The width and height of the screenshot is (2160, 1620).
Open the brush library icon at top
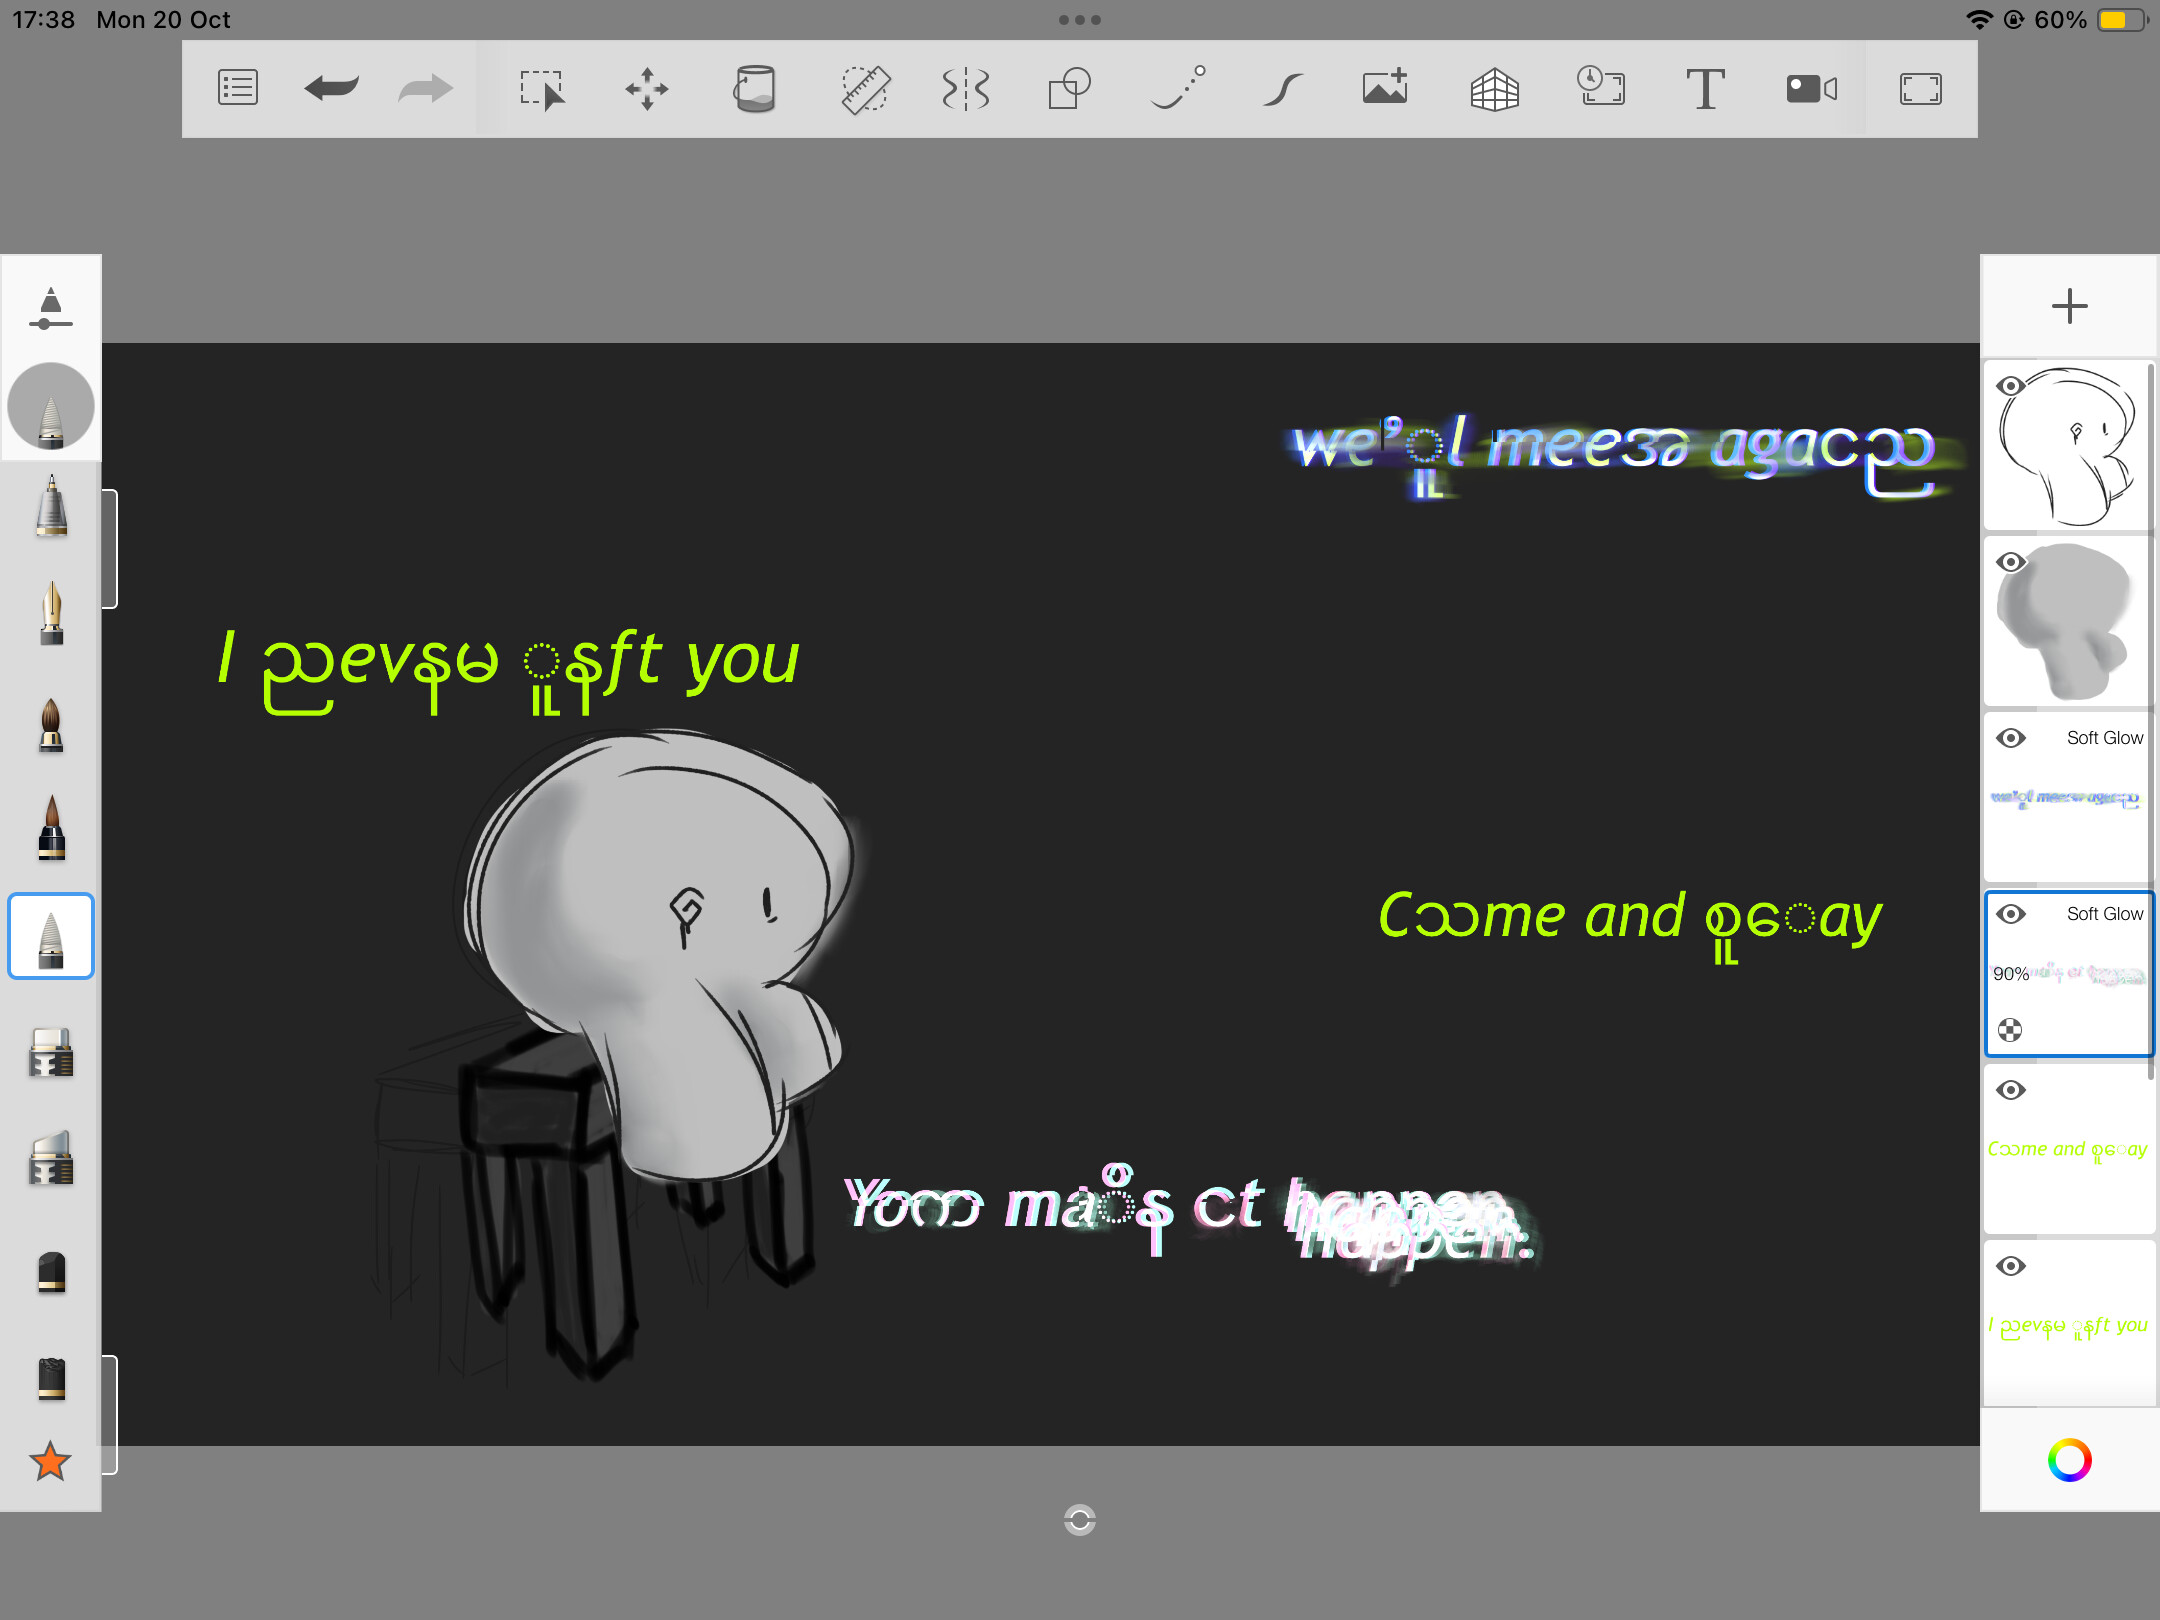(51, 307)
